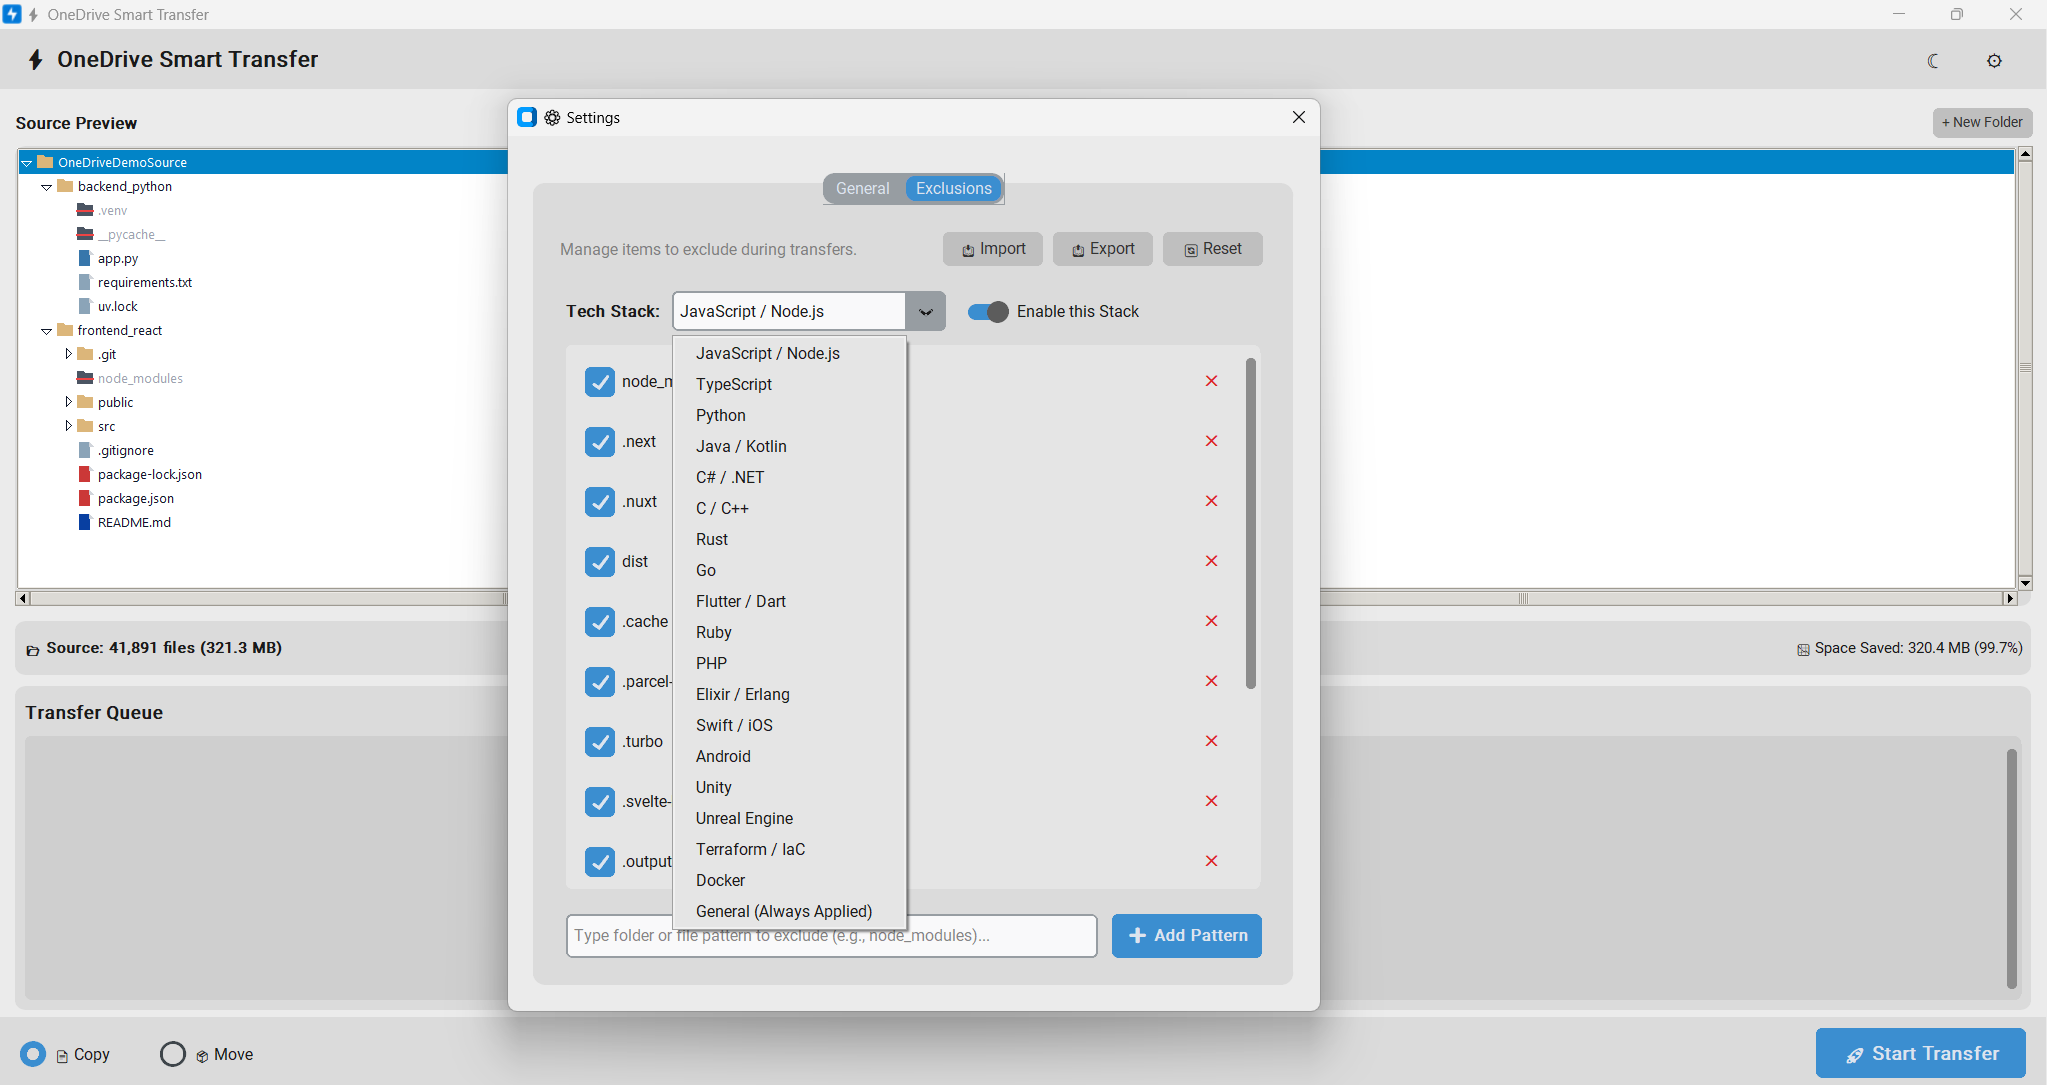Click the exclusion list vertical scrollbar thumb
Image resolution: width=2047 pixels, height=1085 pixels.
point(1251,523)
